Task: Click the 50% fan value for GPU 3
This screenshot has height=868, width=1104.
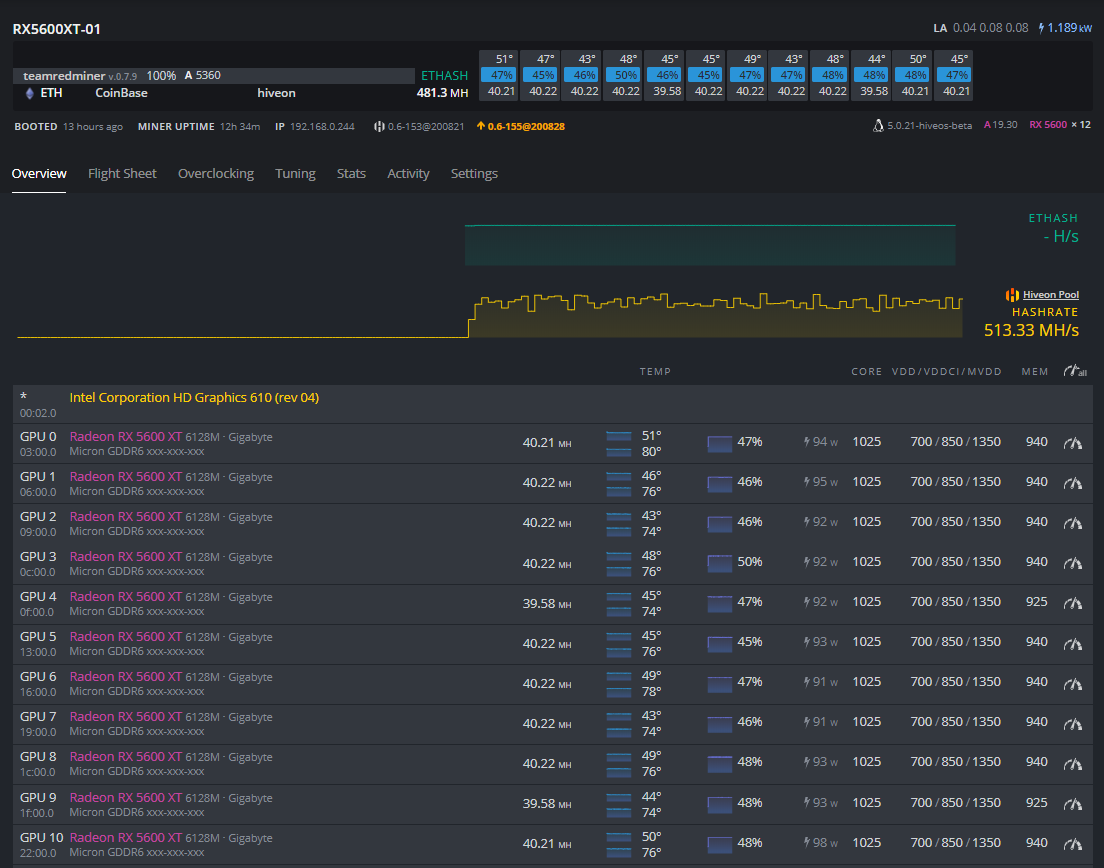Action: click(750, 562)
